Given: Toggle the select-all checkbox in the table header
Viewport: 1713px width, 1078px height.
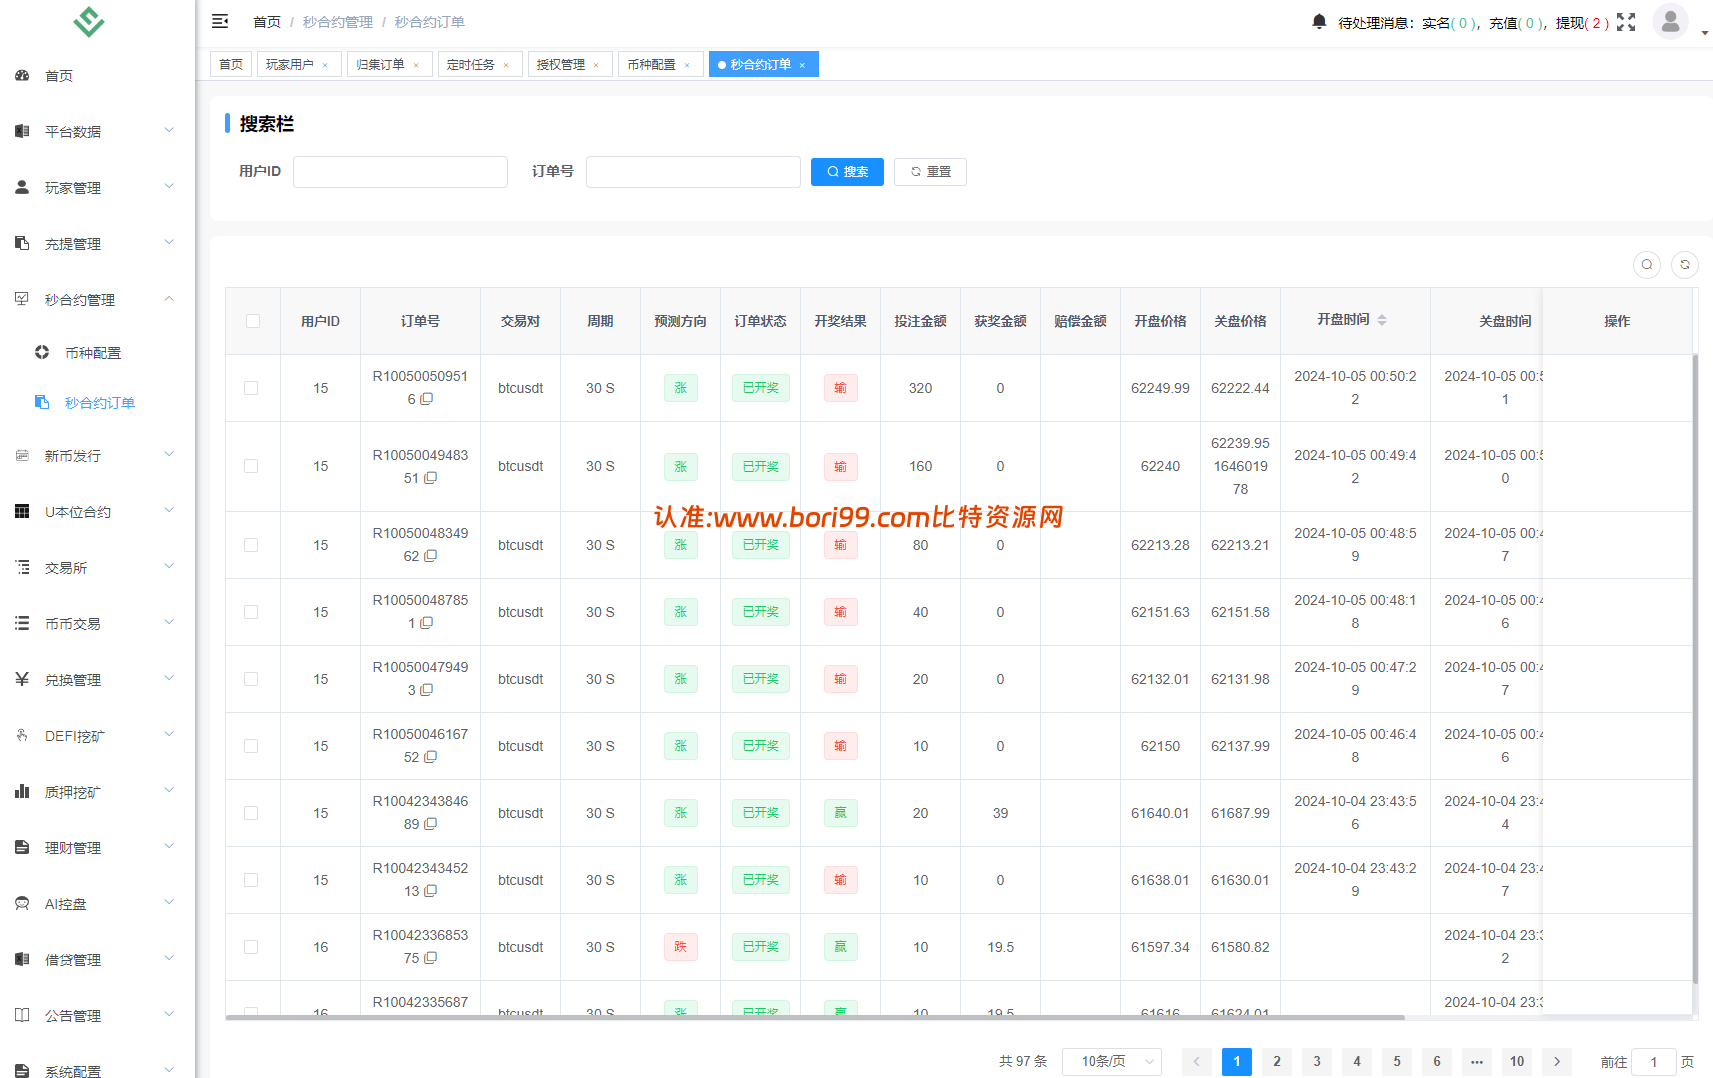Looking at the screenshot, I should [253, 321].
